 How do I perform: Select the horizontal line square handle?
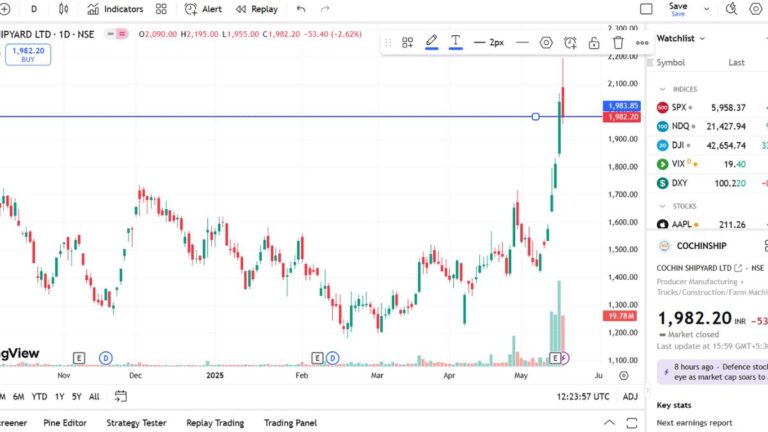535,117
